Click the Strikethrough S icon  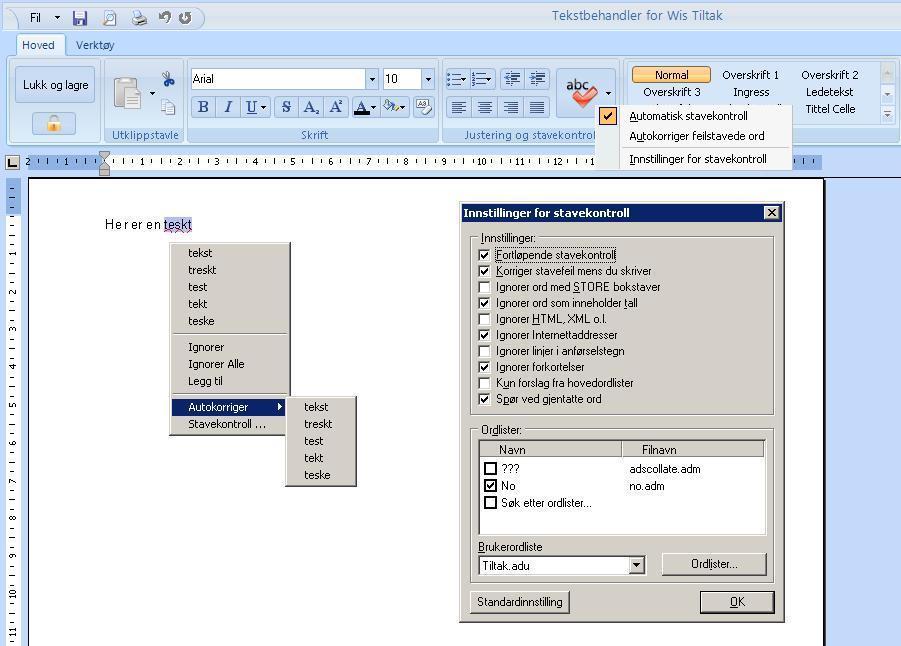(x=286, y=107)
